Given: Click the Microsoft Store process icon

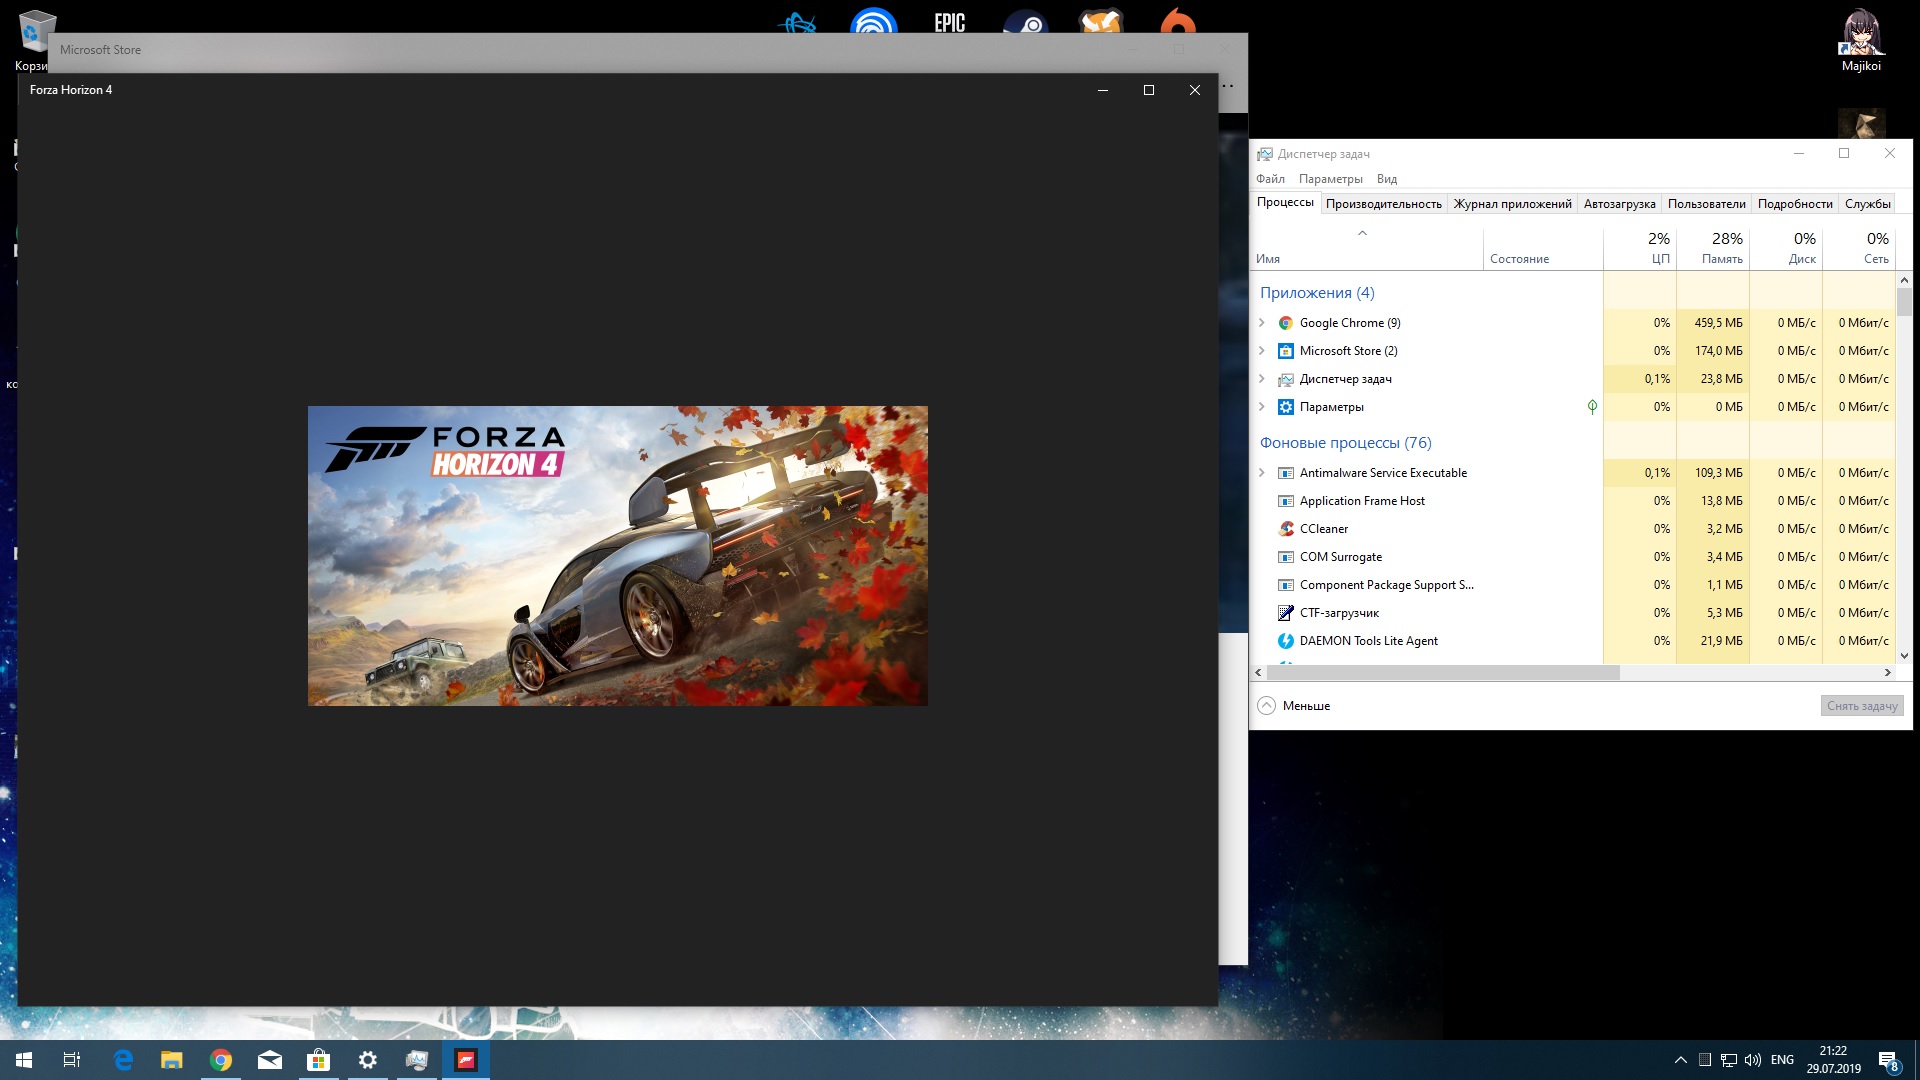Looking at the screenshot, I should (x=1286, y=351).
